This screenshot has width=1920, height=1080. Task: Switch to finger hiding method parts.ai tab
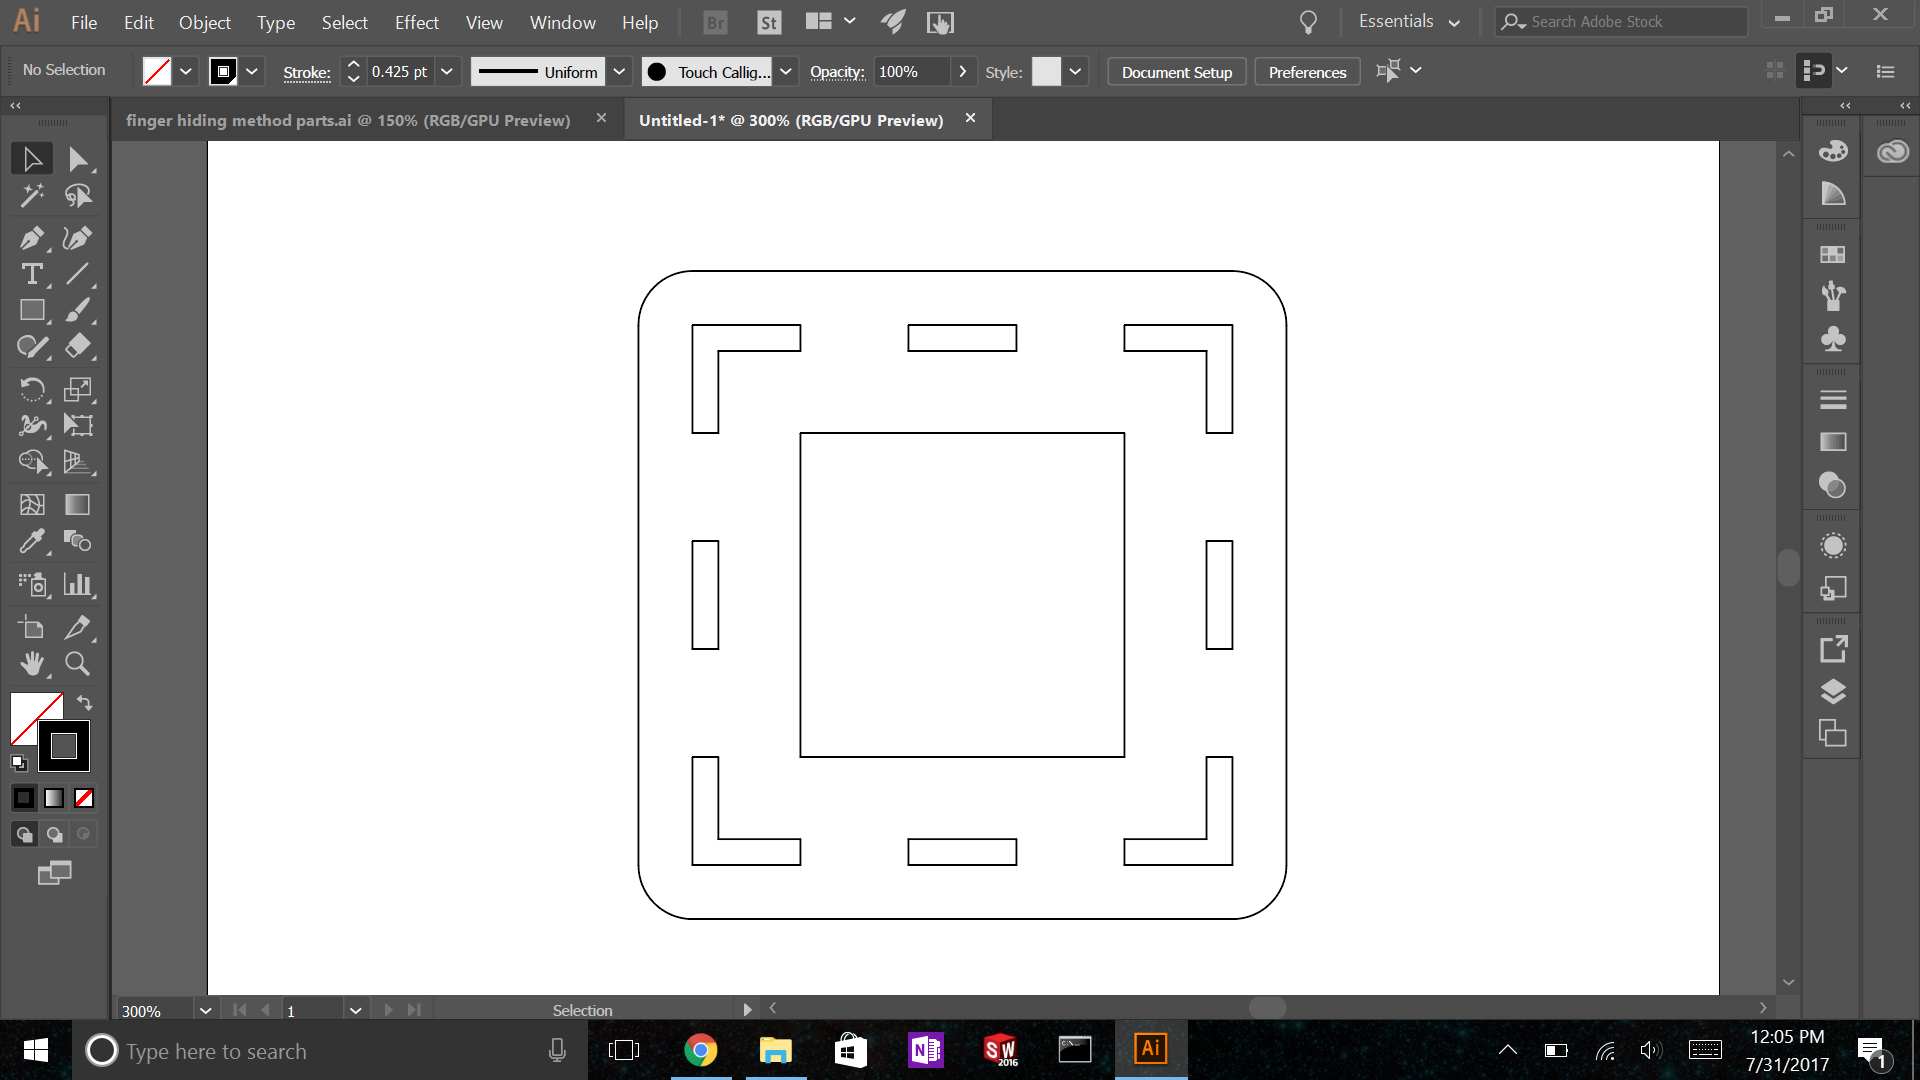point(348,120)
